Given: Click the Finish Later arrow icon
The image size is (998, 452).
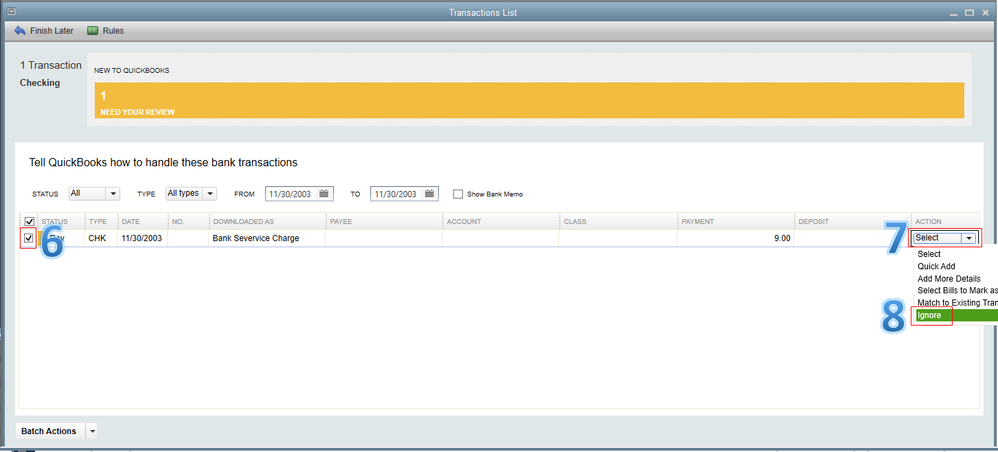Looking at the screenshot, I should pyautogui.click(x=20, y=31).
